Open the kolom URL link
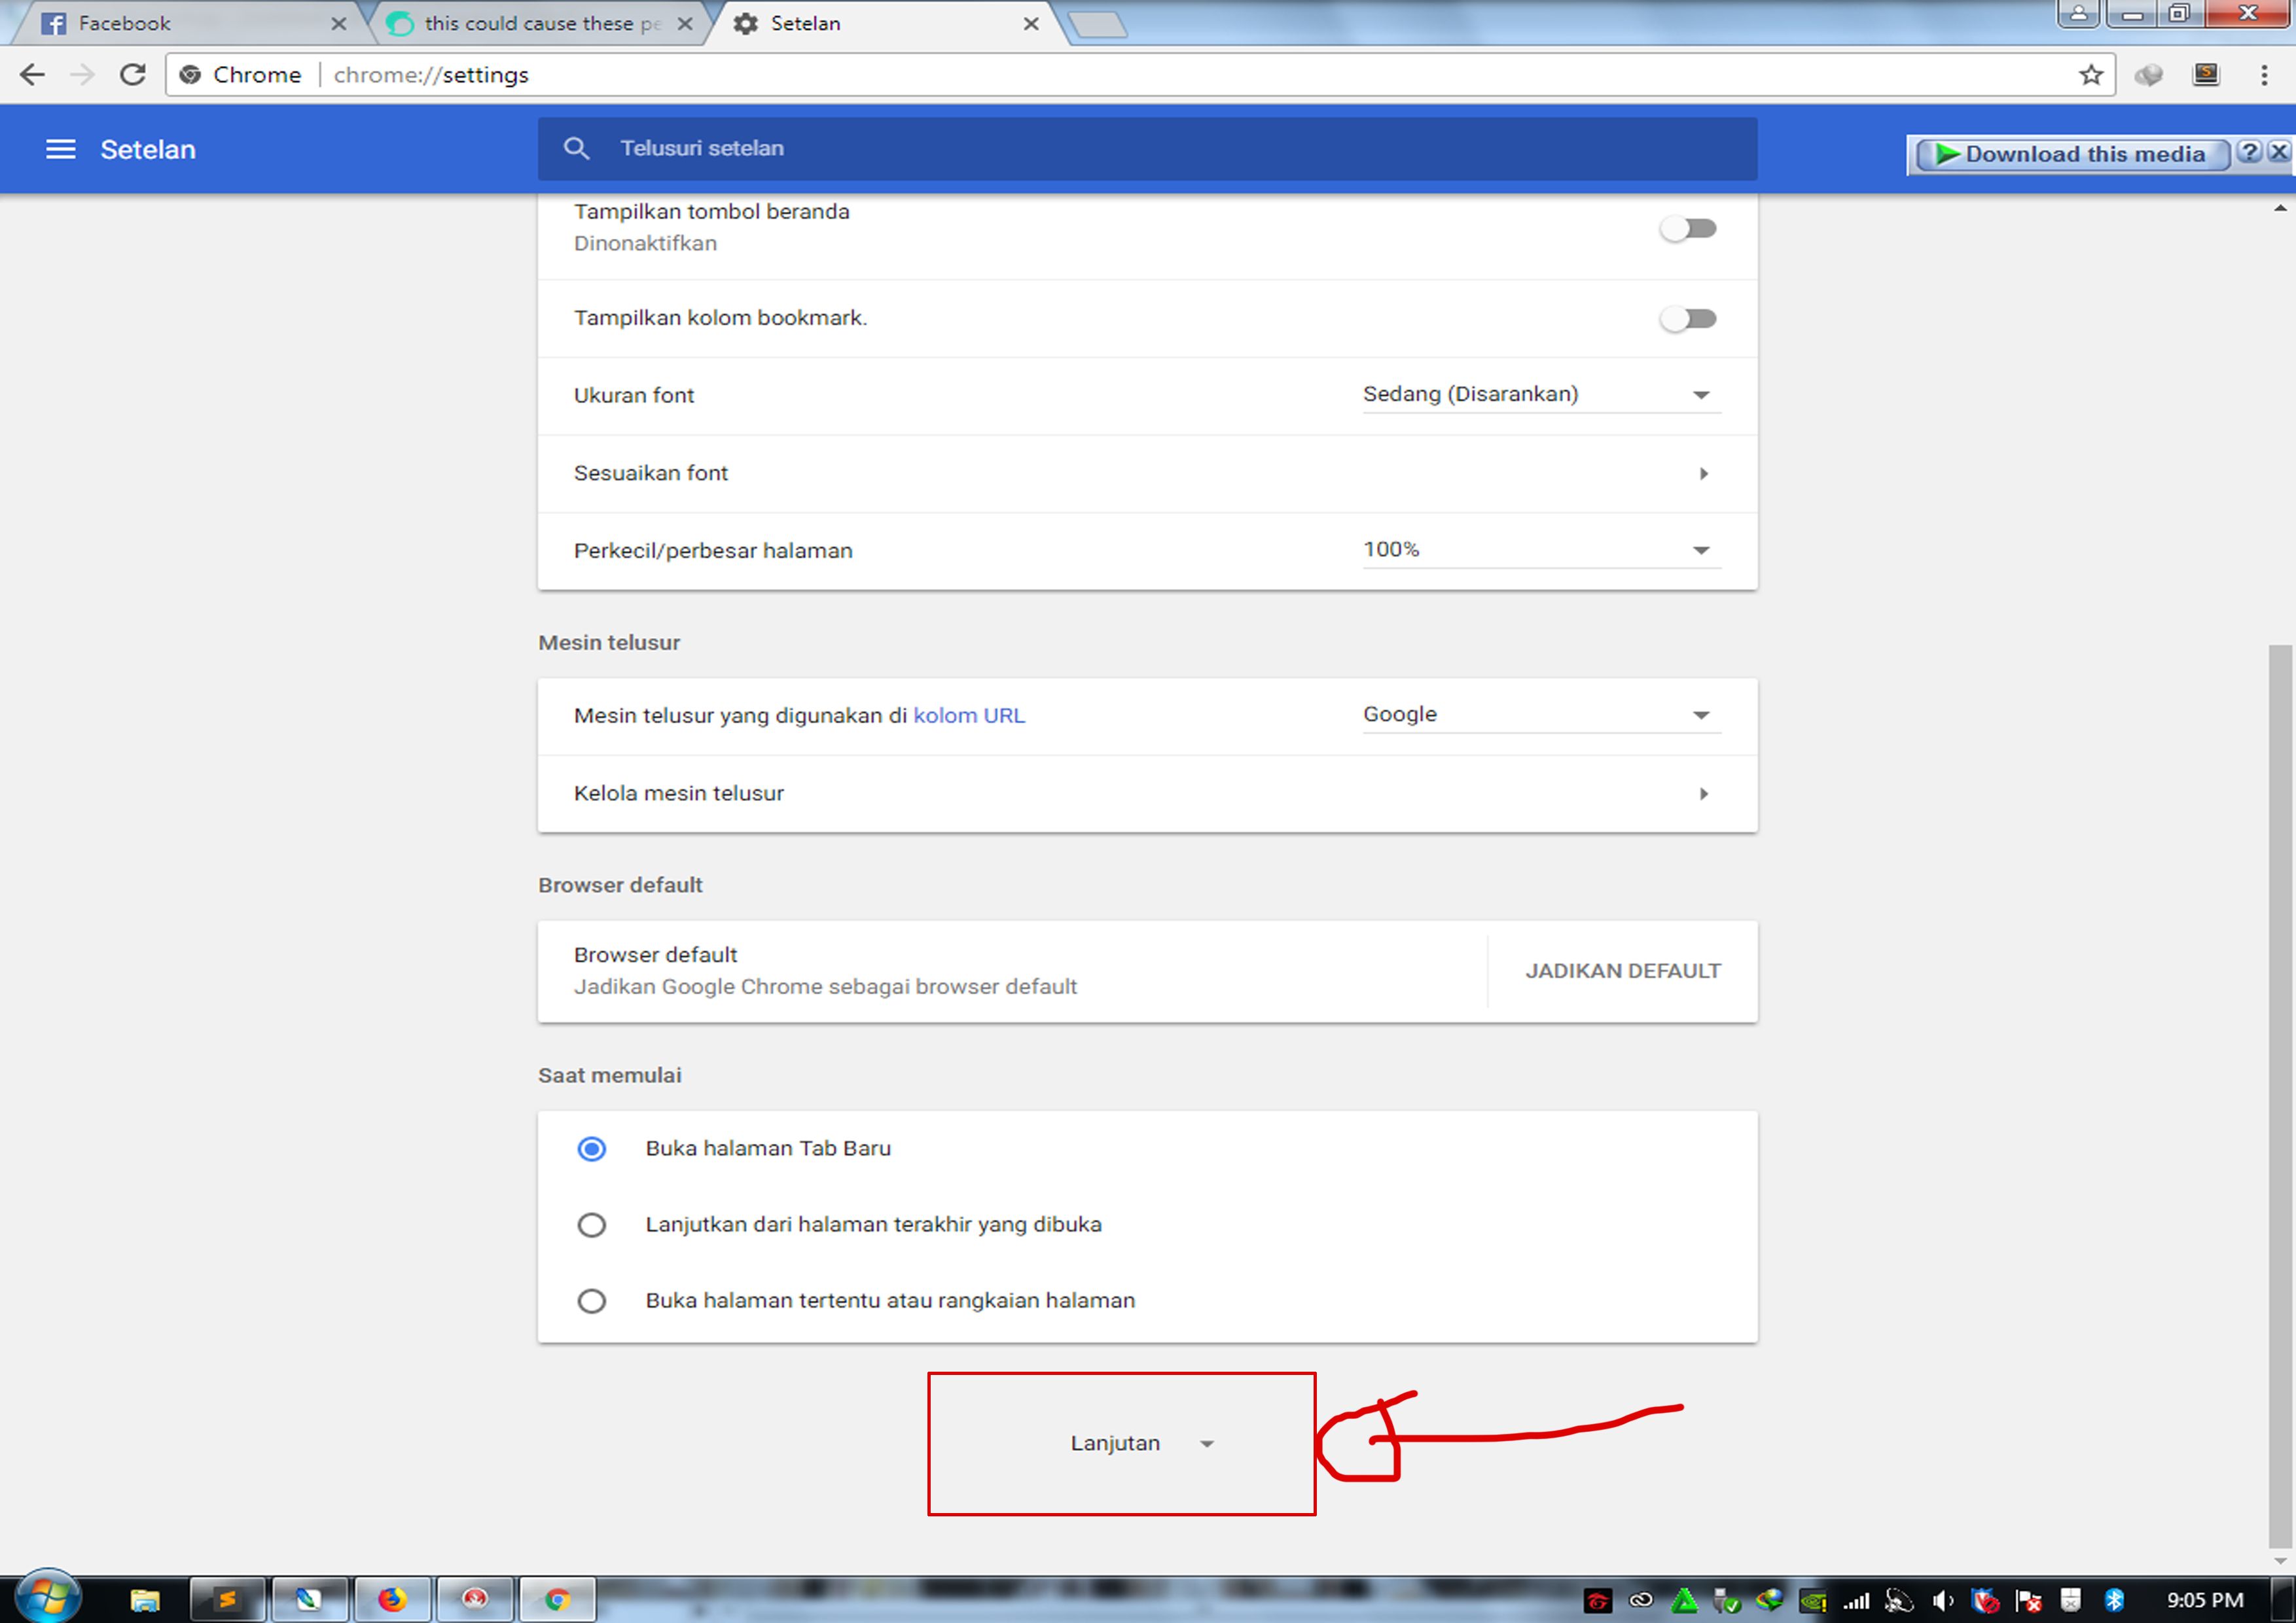This screenshot has height=1623, width=2296. tap(968, 716)
